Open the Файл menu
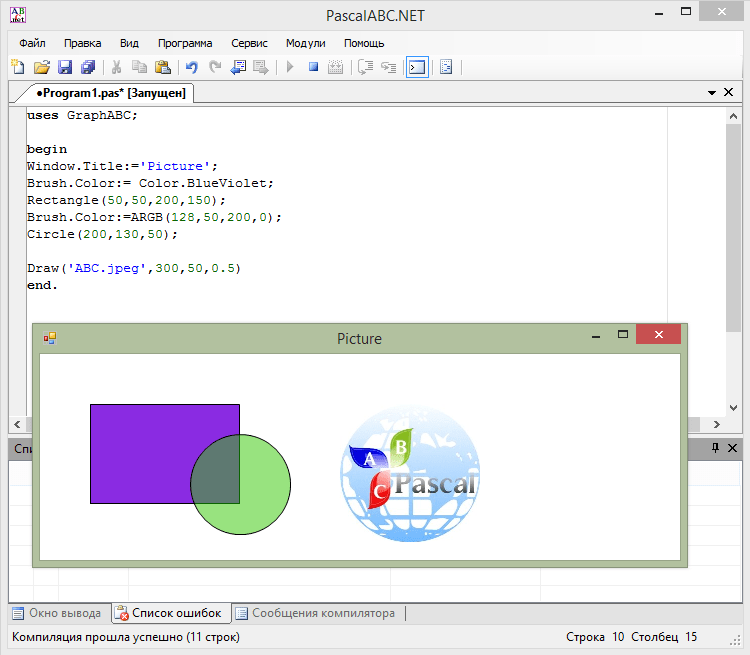750x655 pixels. (x=32, y=43)
